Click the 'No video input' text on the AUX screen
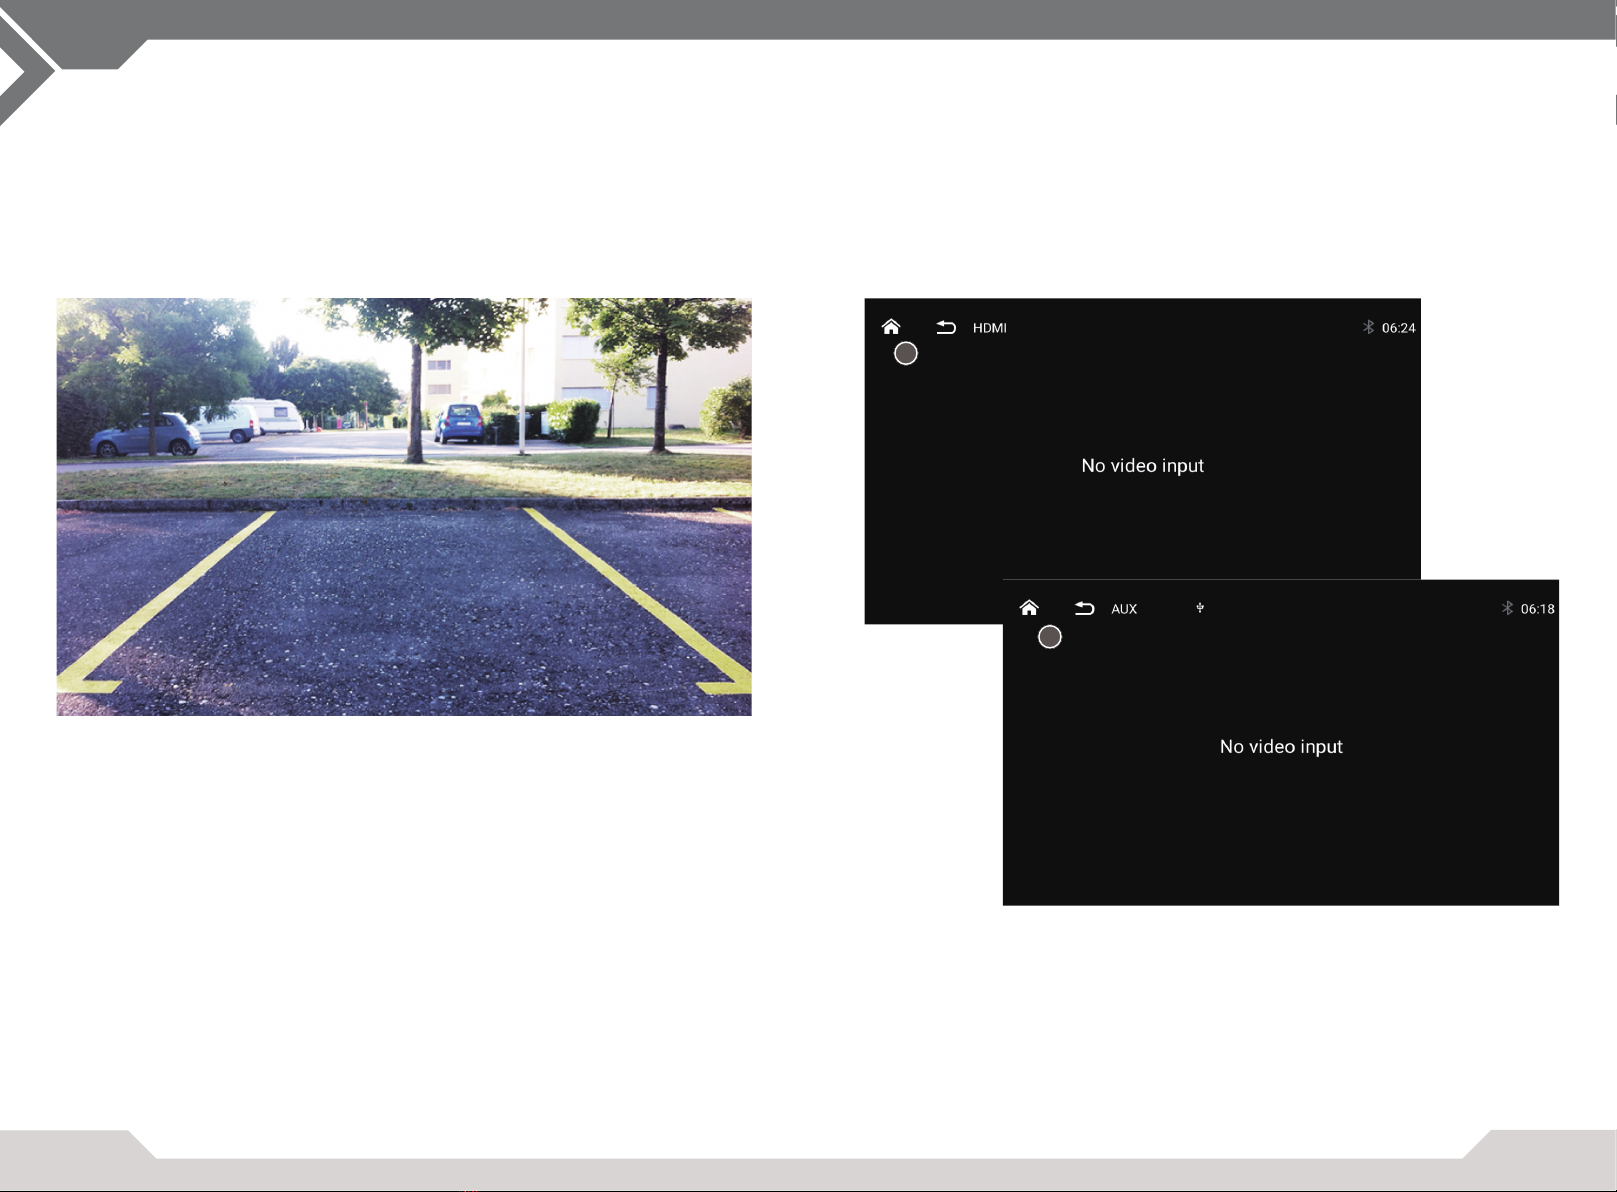 1281,747
